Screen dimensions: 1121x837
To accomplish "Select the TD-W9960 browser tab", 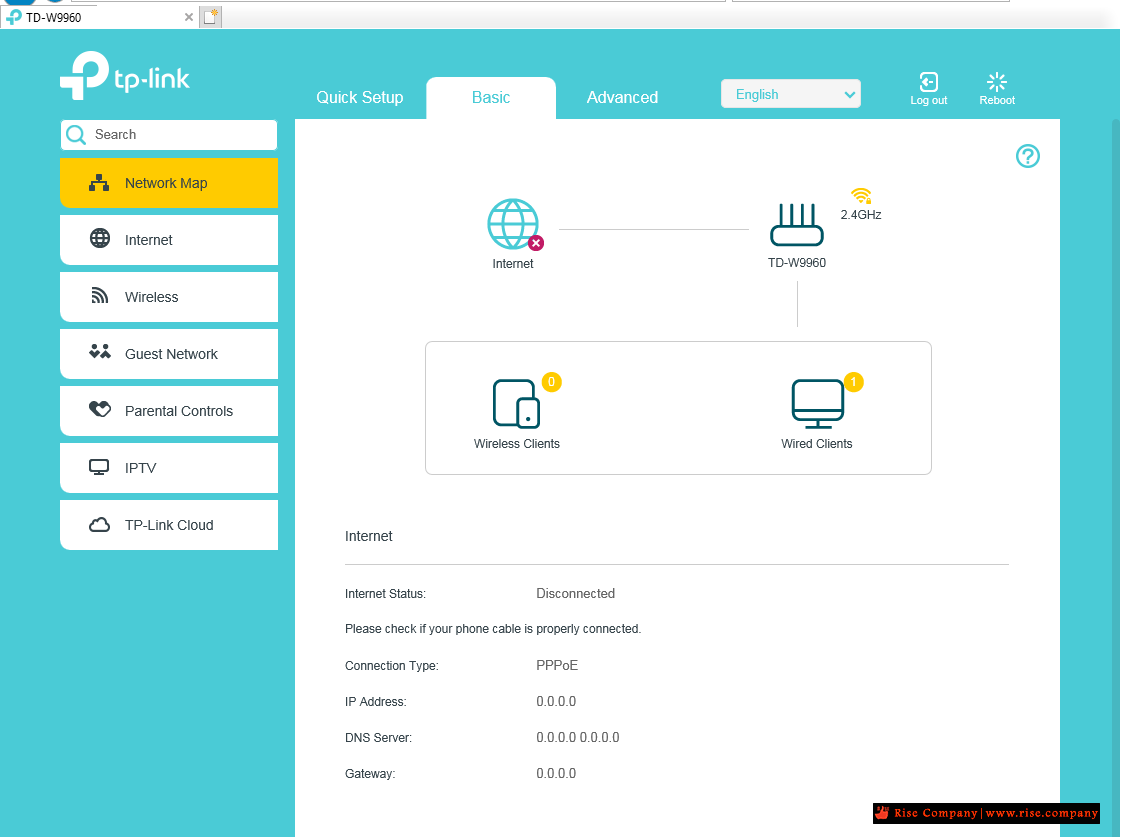I will click(100, 17).
